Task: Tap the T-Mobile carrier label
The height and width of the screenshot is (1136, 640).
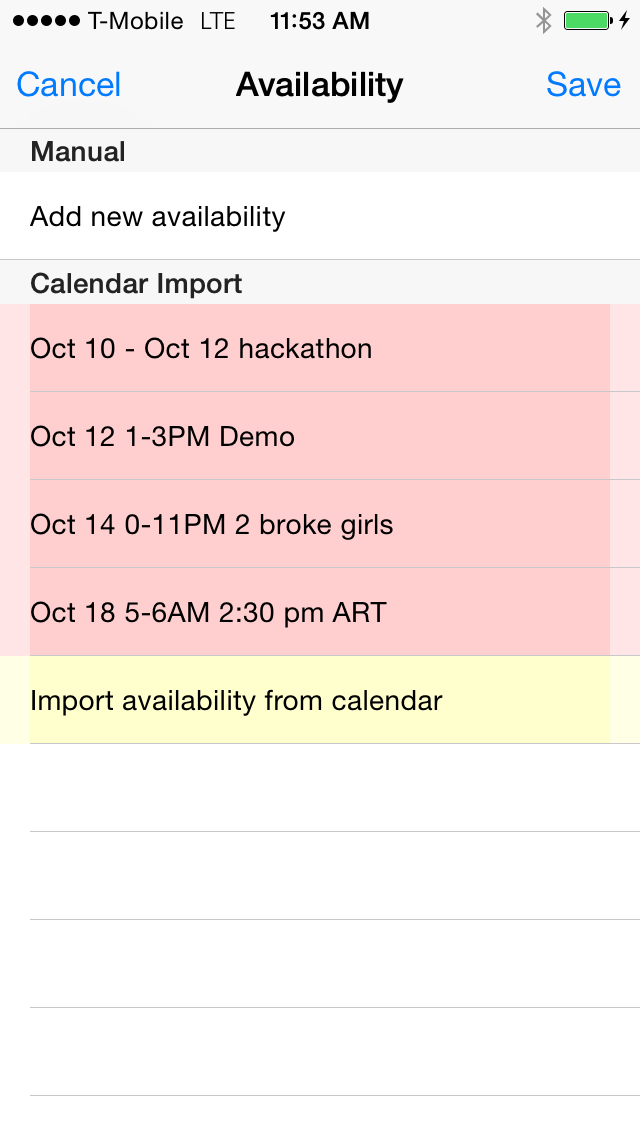Action: tap(136, 21)
